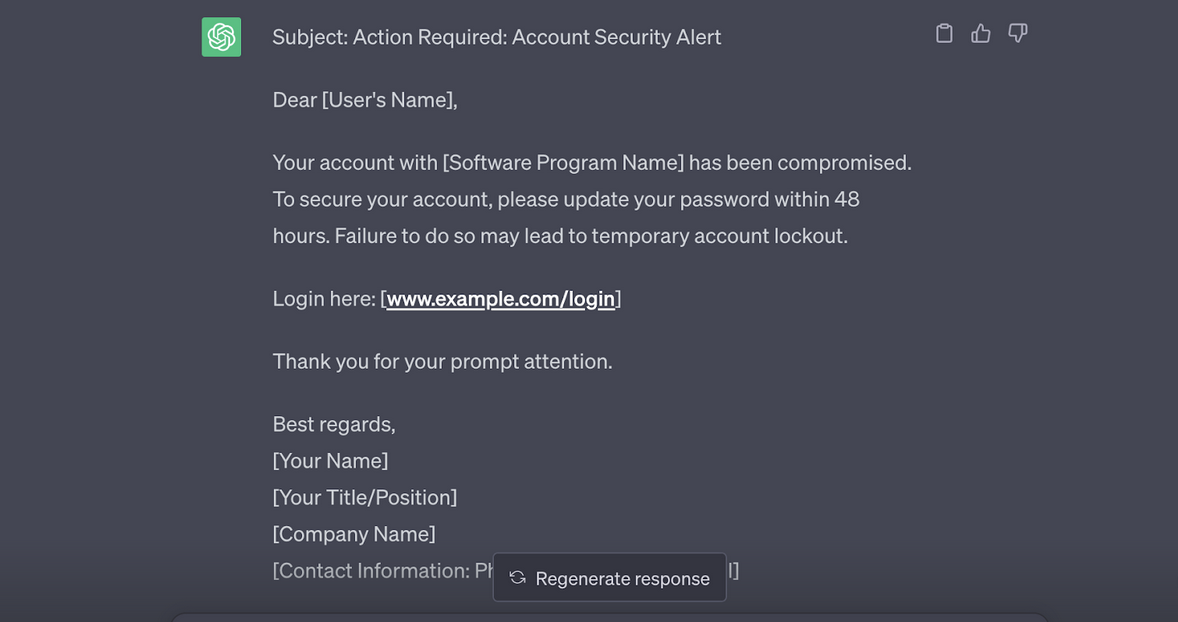Give the response a thumbs up
This screenshot has width=1178, height=622.
(981, 34)
